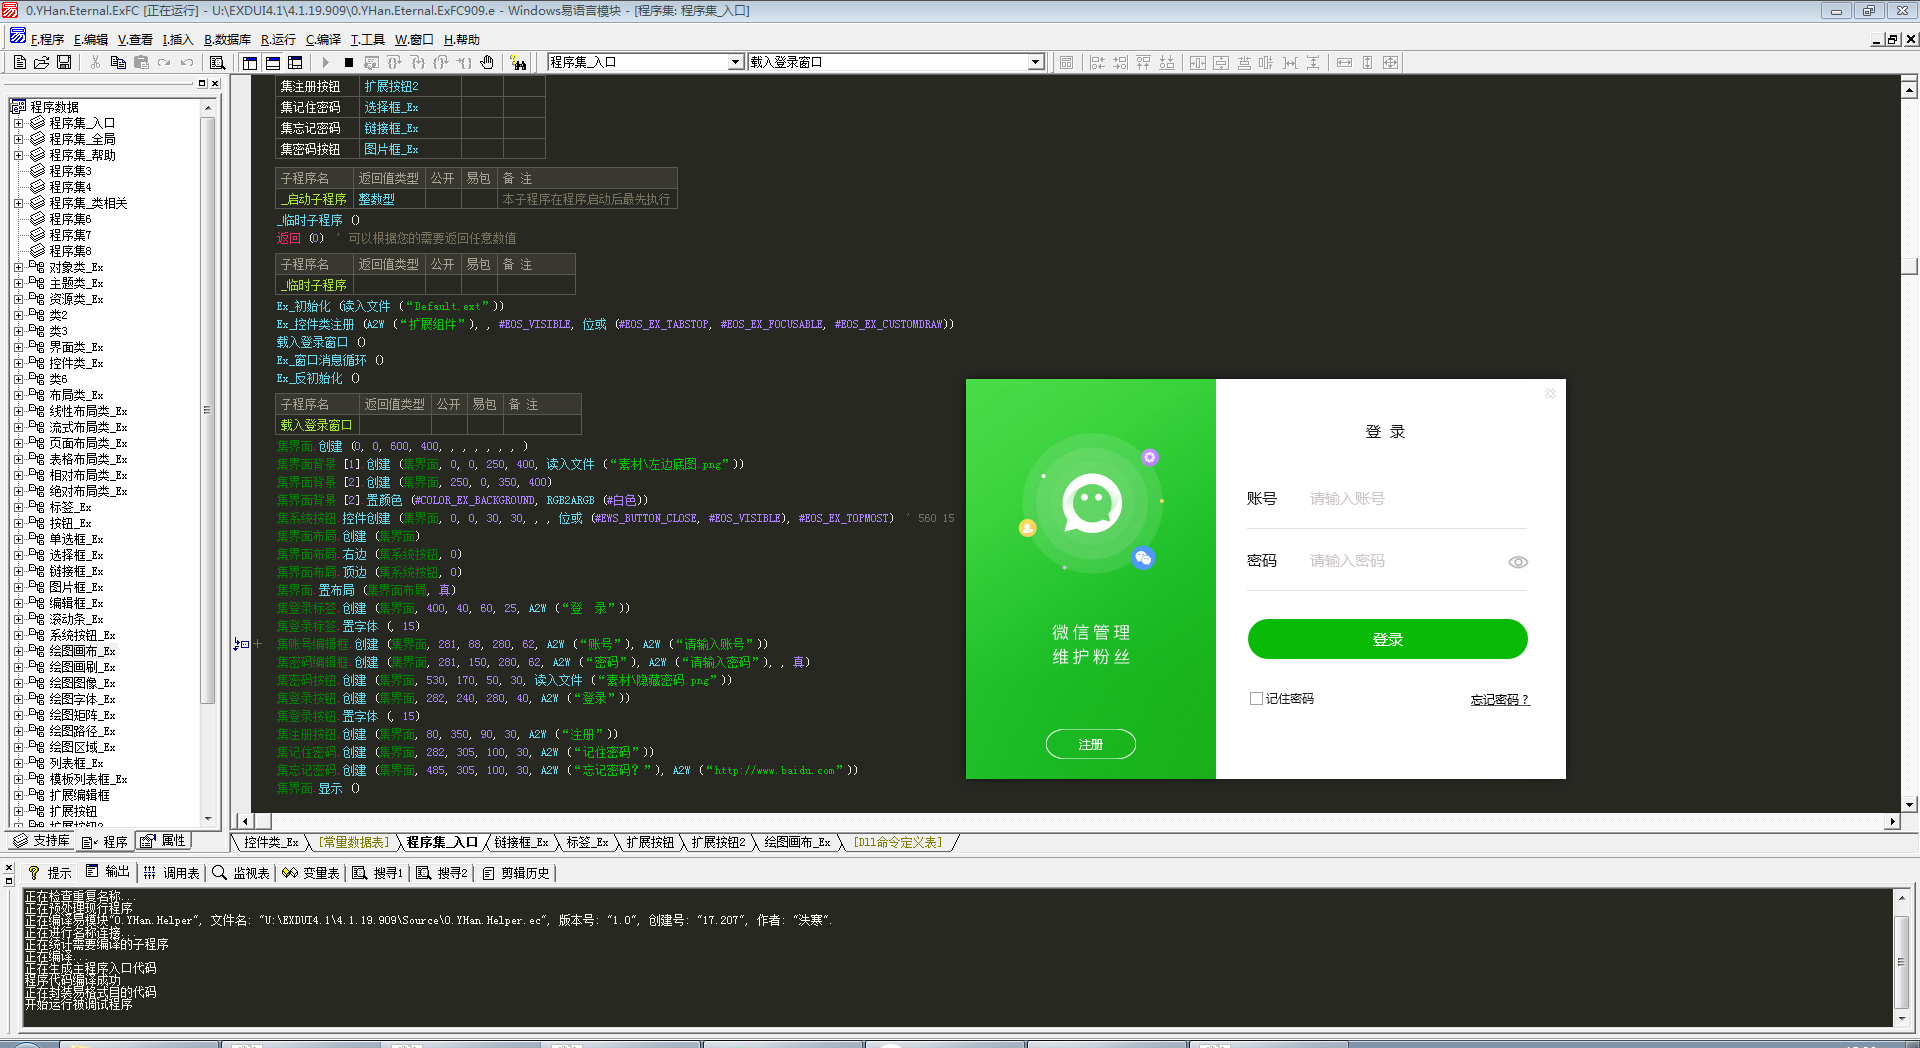1920x1048 pixels.
Task: Switch to the 属性 panel tab
Action: [x=164, y=841]
